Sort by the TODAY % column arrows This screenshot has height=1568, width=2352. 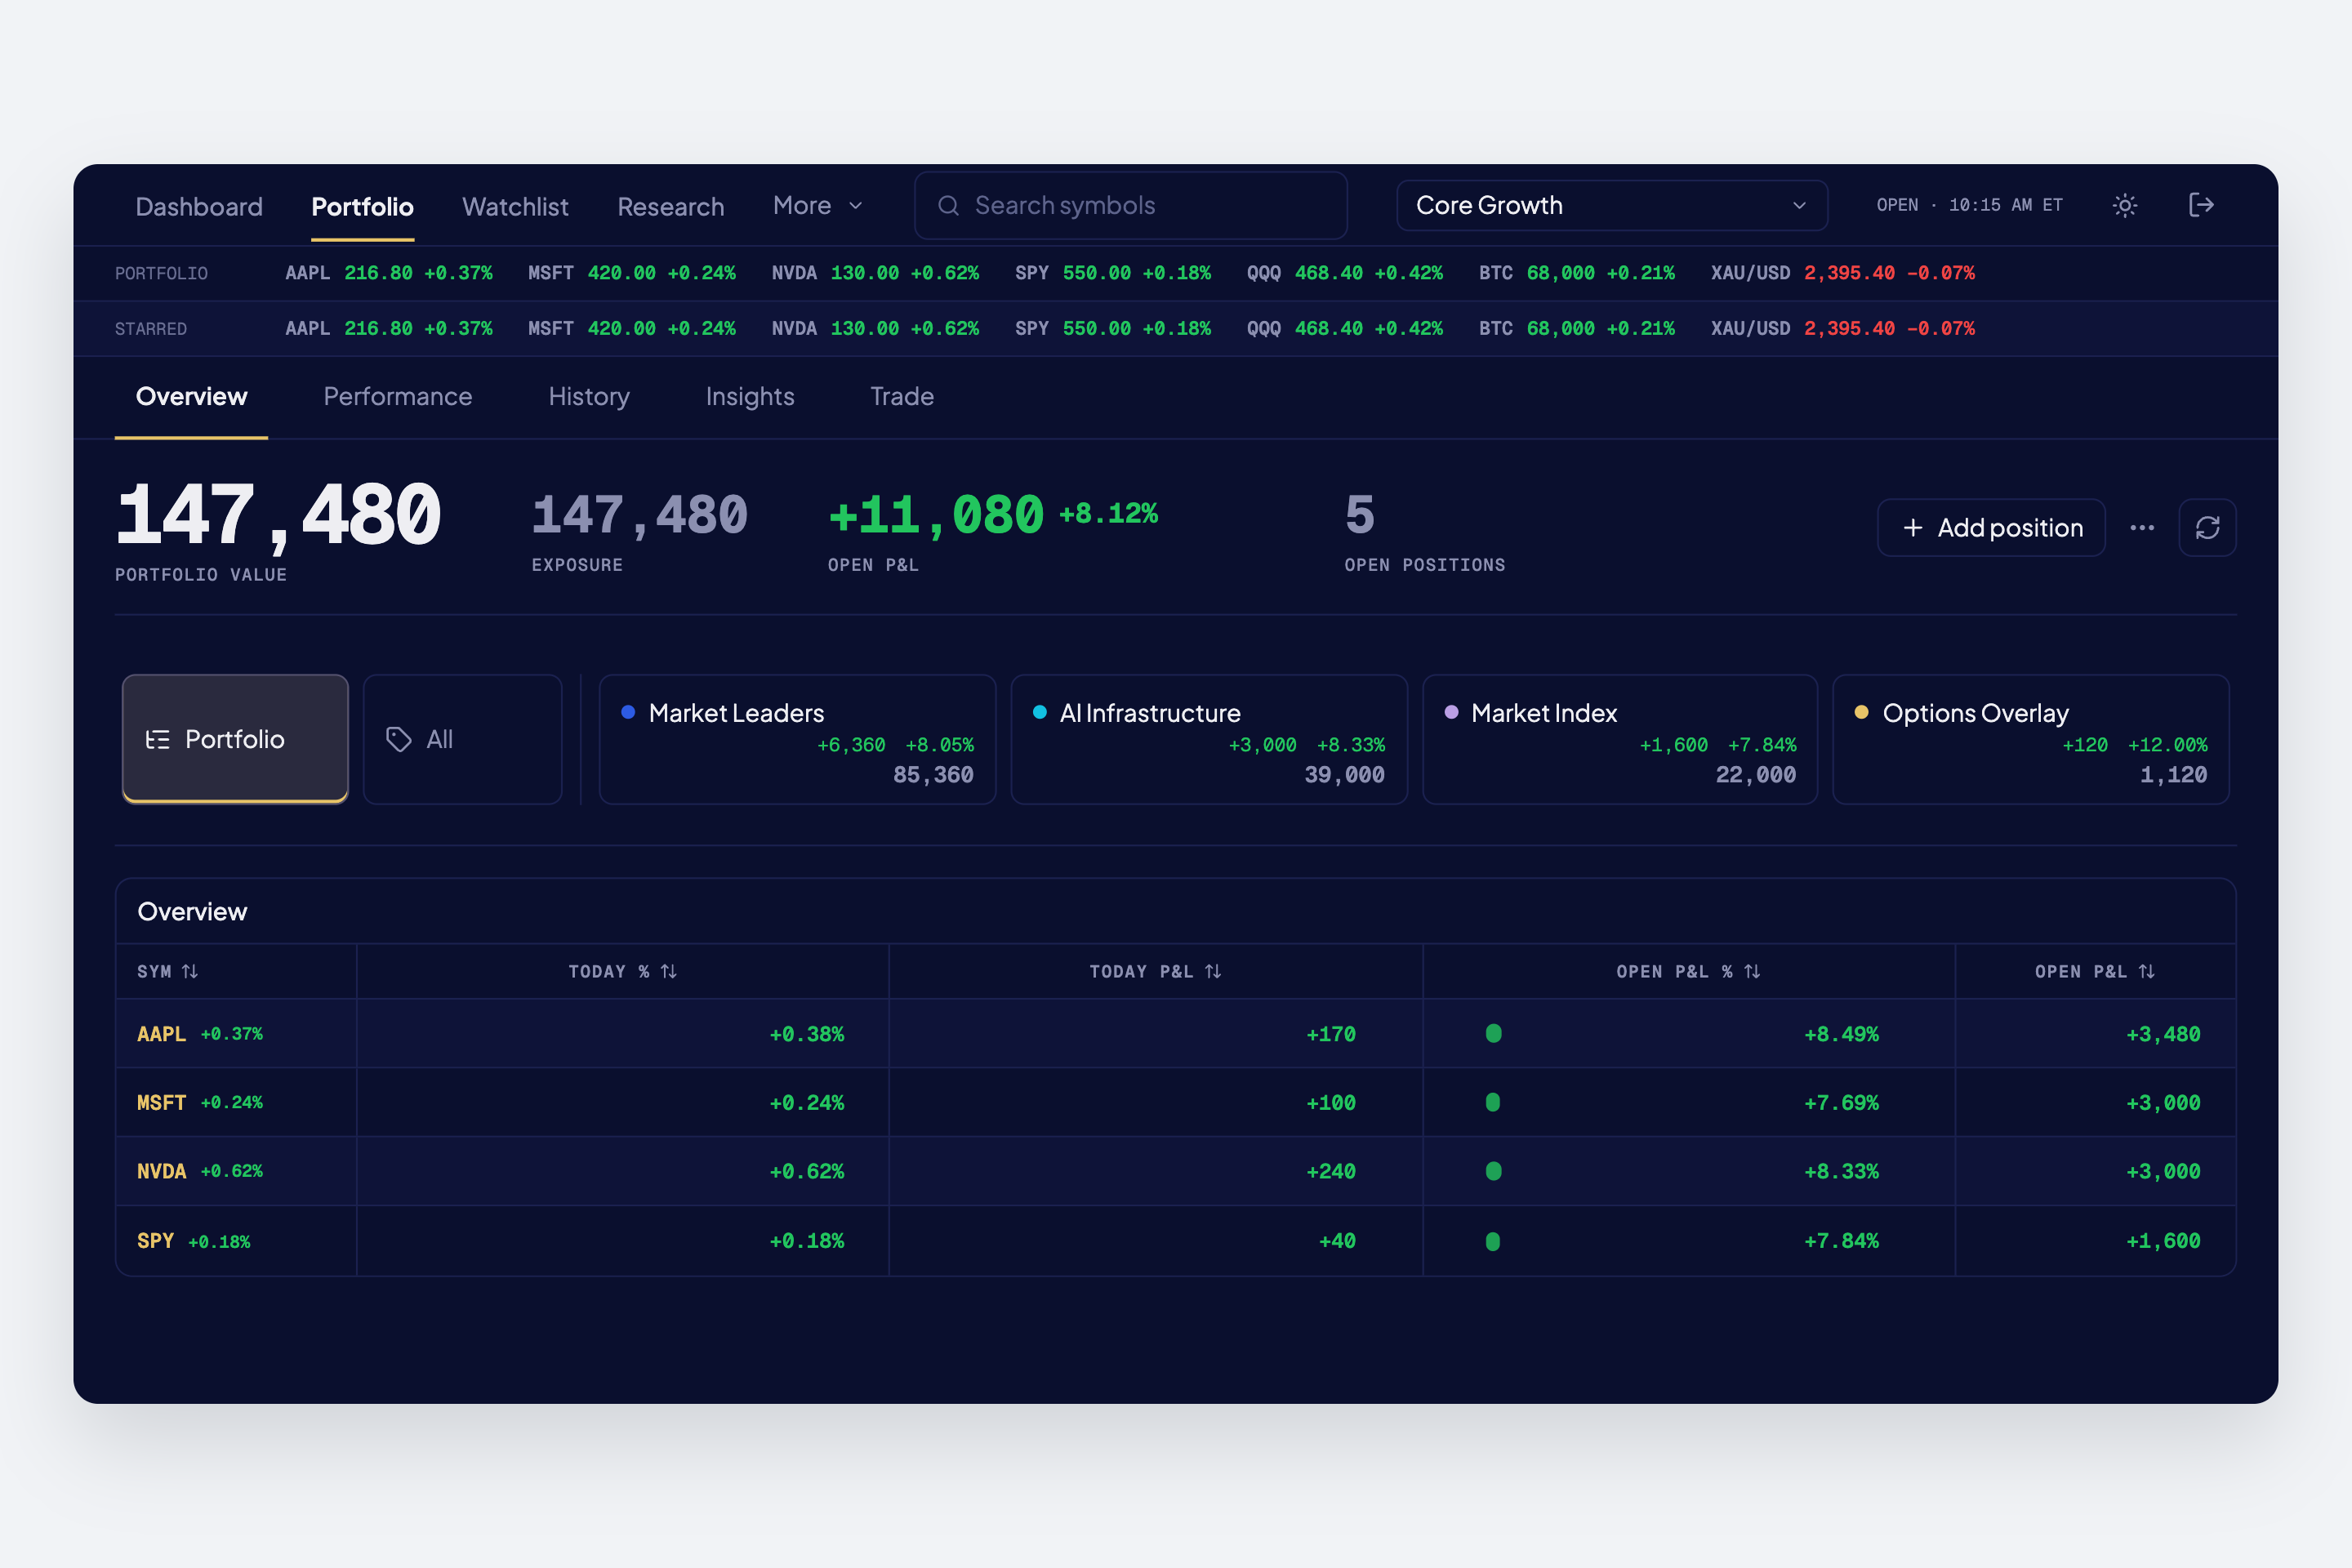(669, 971)
